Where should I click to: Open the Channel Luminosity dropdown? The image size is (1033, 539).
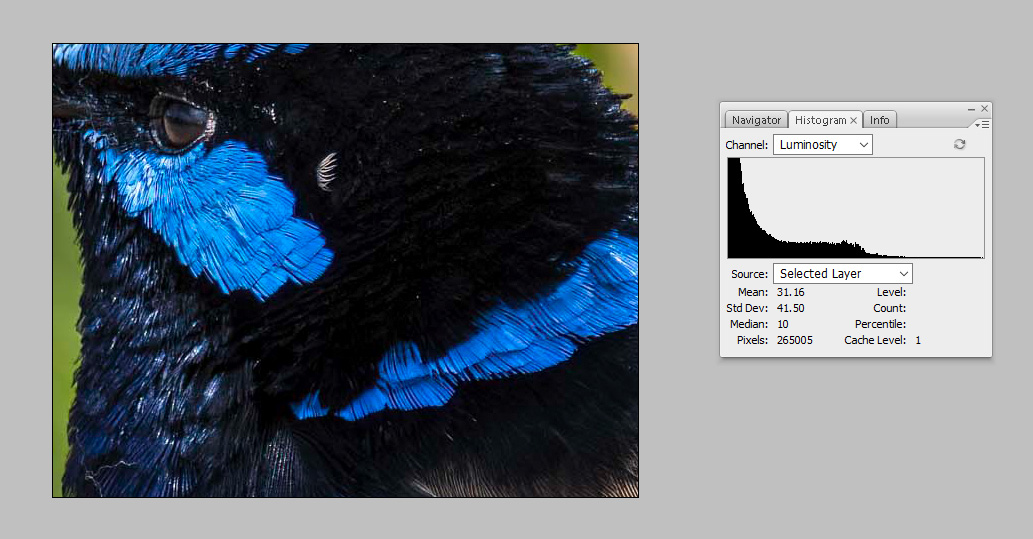[x=823, y=145]
